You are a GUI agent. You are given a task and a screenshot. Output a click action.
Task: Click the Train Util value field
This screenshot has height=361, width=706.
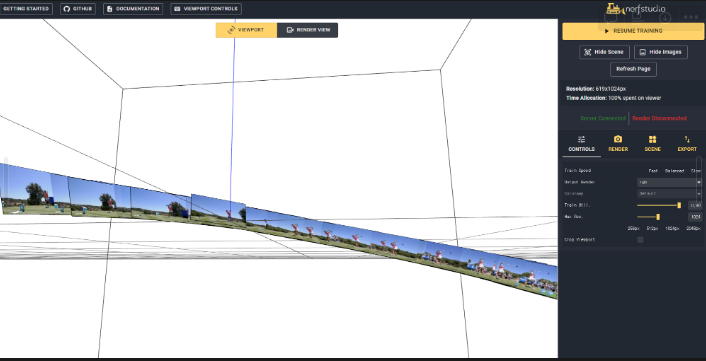(x=695, y=205)
